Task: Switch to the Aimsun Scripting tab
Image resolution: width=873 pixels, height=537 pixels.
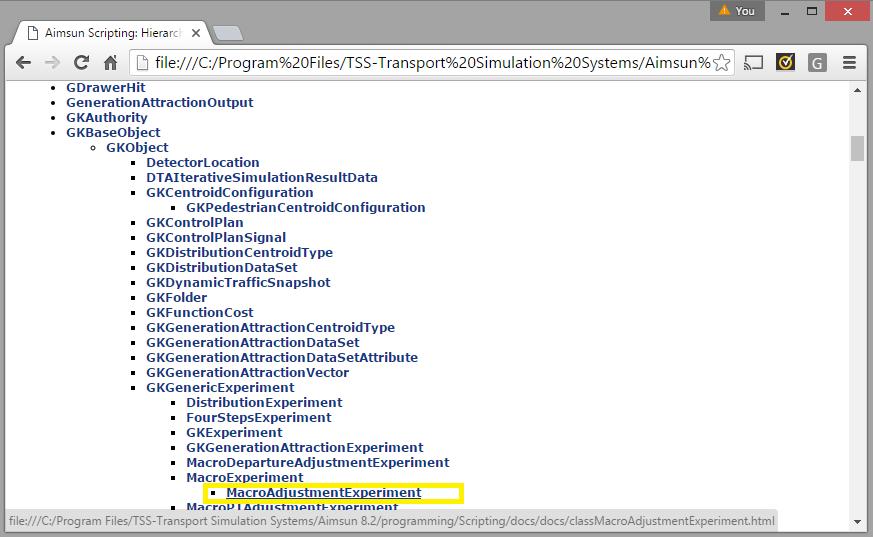Action: coord(110,32)
